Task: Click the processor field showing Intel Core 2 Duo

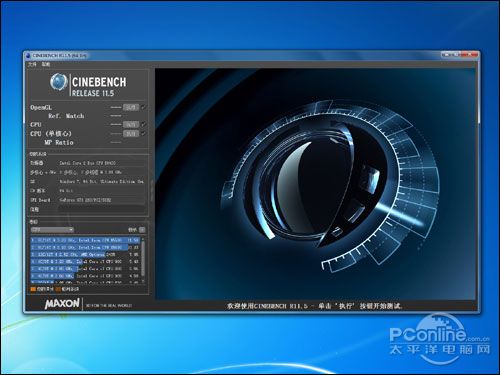Action: tap(102, 163)
